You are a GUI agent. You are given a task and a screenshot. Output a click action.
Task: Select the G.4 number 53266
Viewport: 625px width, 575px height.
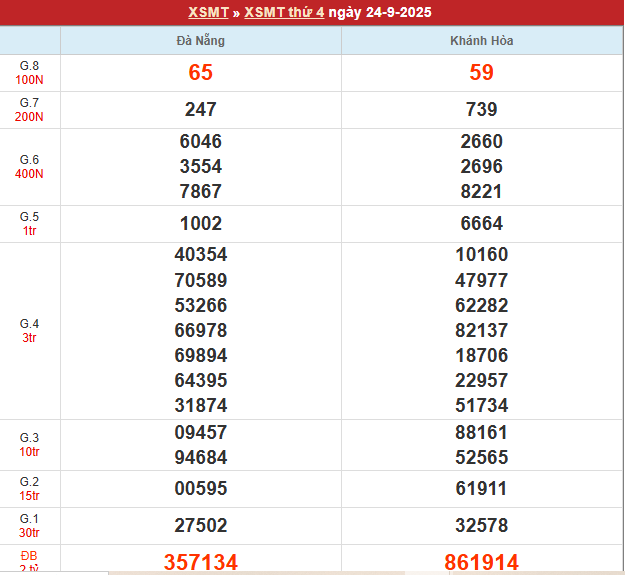200,306
